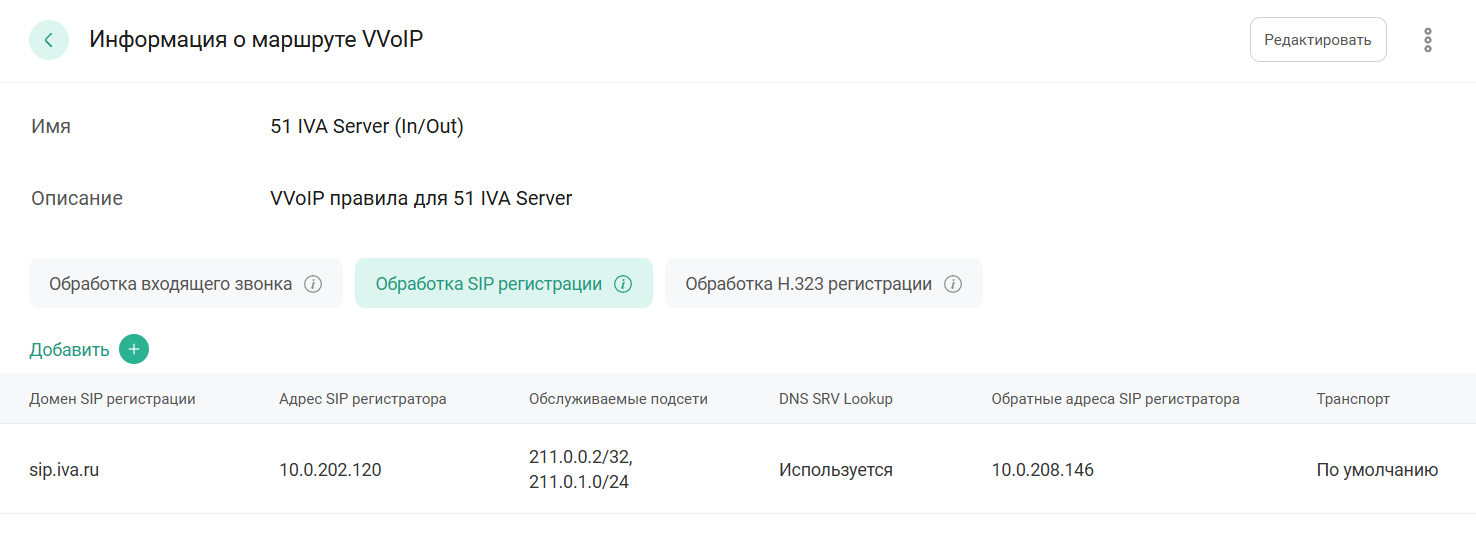
Task: Click the Обслуживаемые подсети column header
Action: tap(618, 399)
